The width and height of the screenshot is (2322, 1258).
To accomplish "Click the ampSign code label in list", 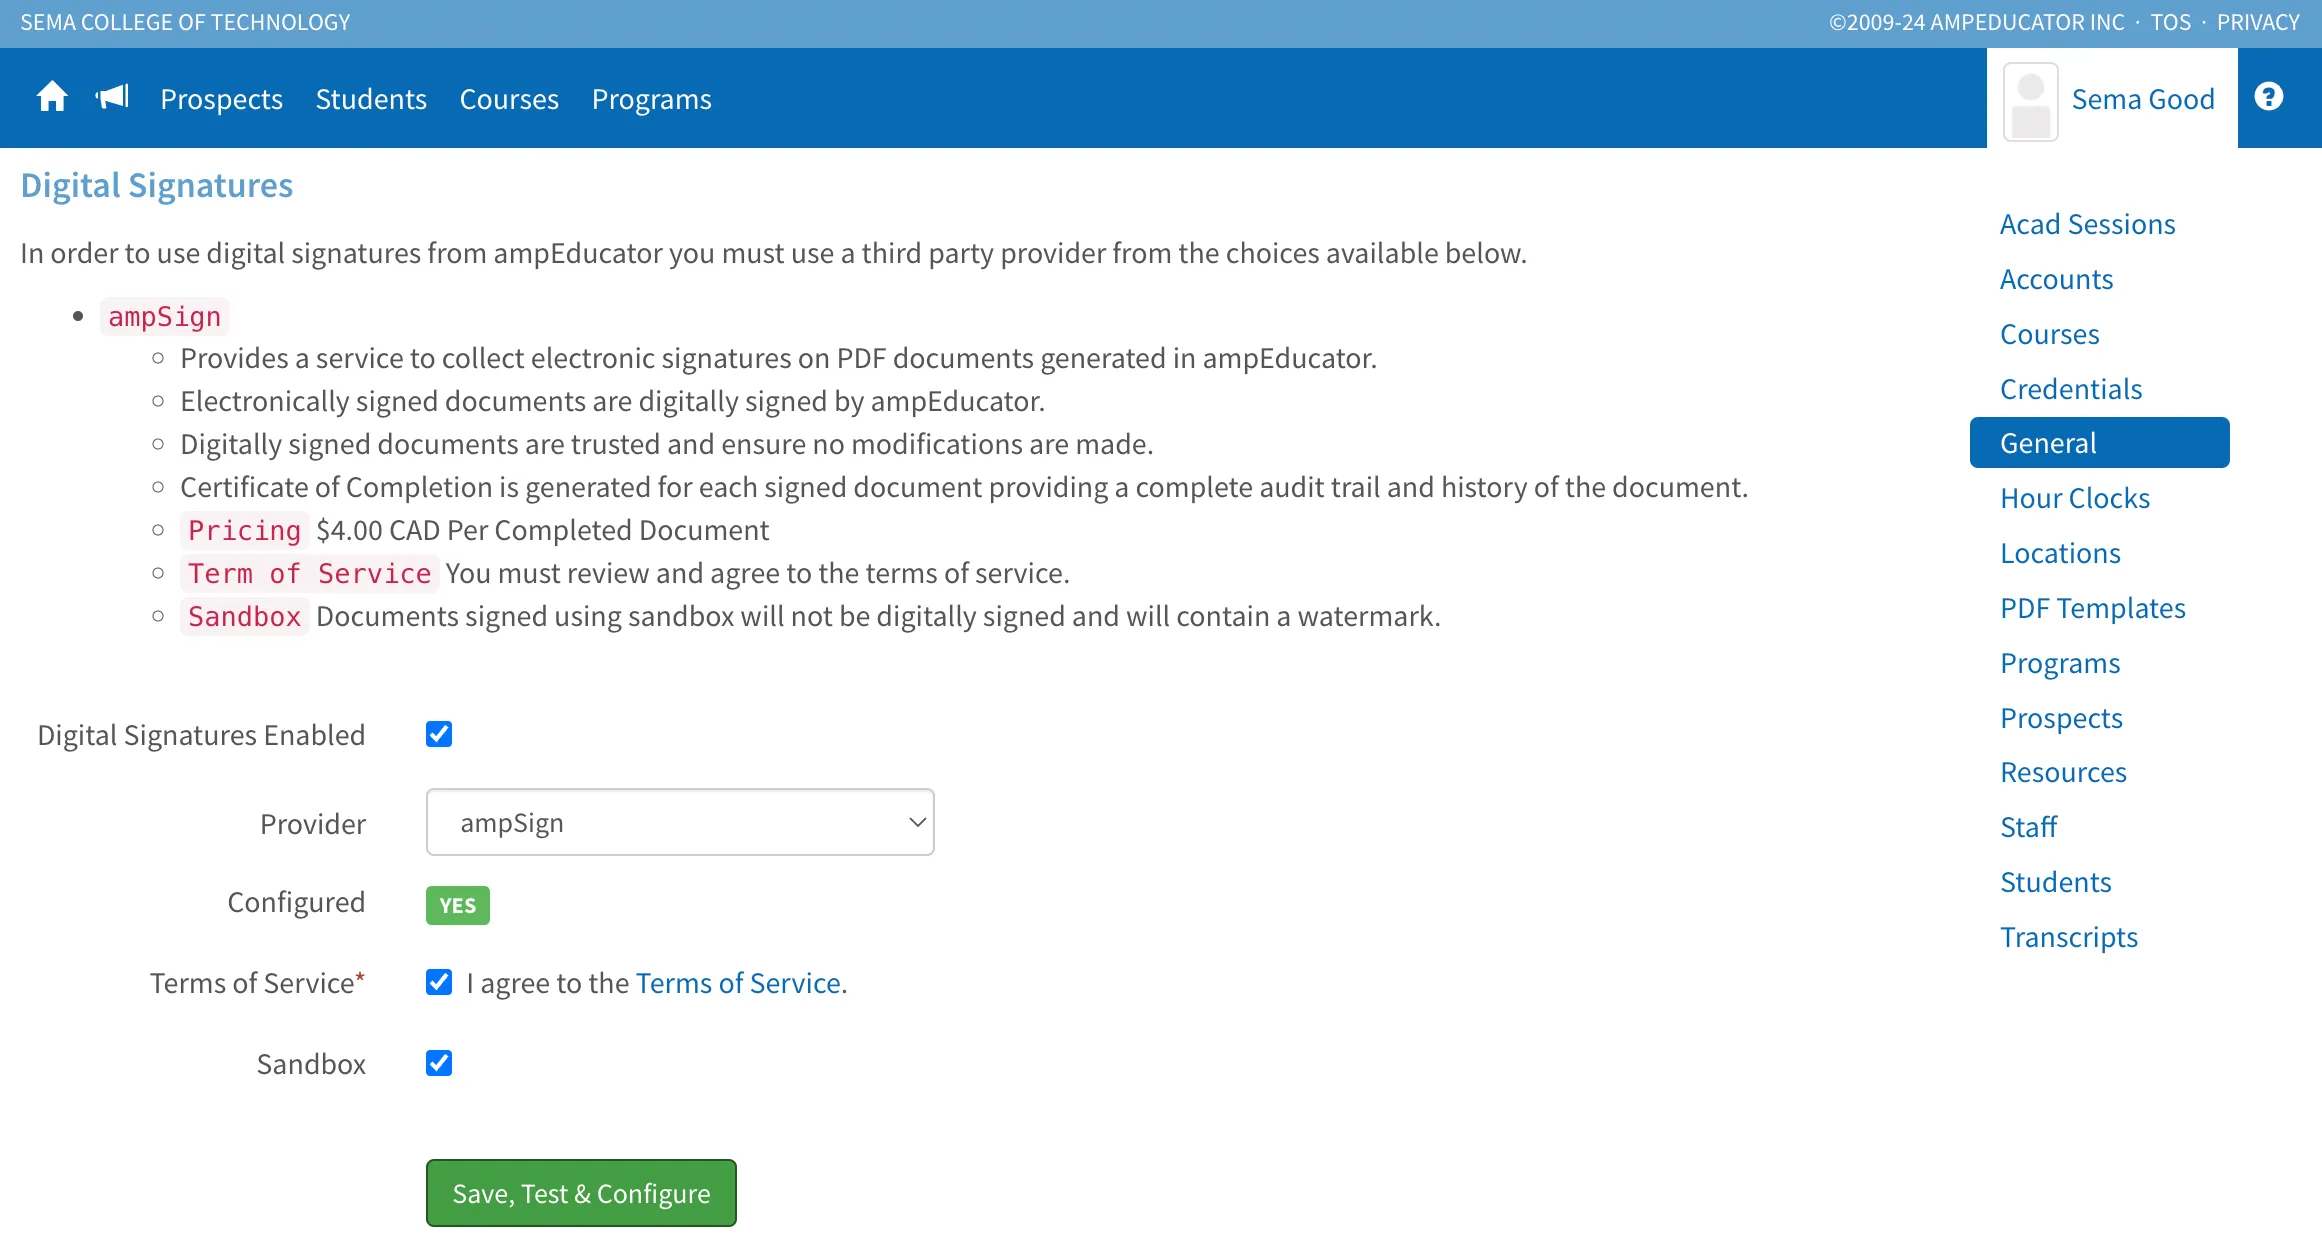I will 164,316.
